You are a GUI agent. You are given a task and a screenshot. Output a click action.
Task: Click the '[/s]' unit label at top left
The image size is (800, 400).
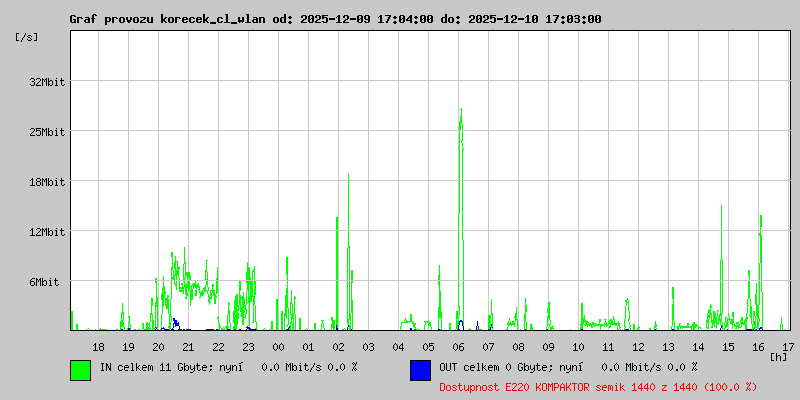pos(27,37)
